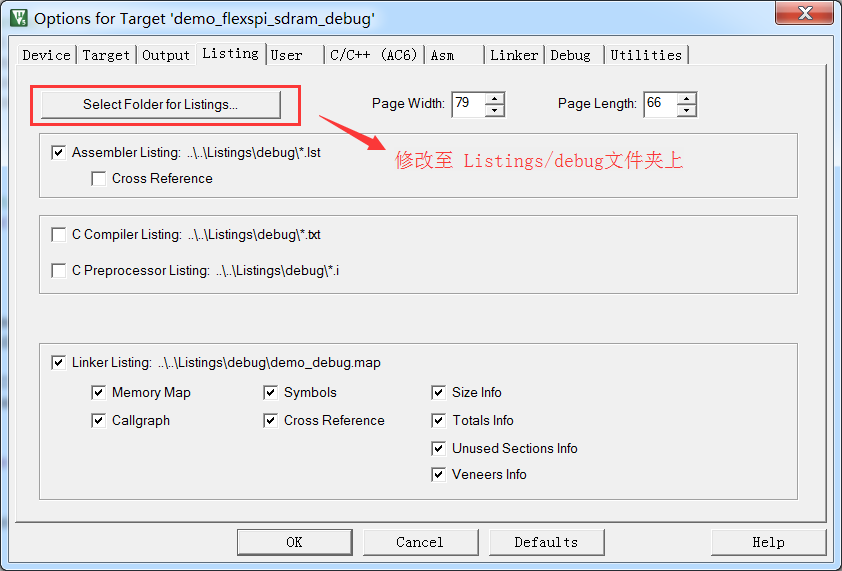This screenshot has width=842, height=571.
Task: Decrease Page Length with down arrow
Action: pos(686,110)
